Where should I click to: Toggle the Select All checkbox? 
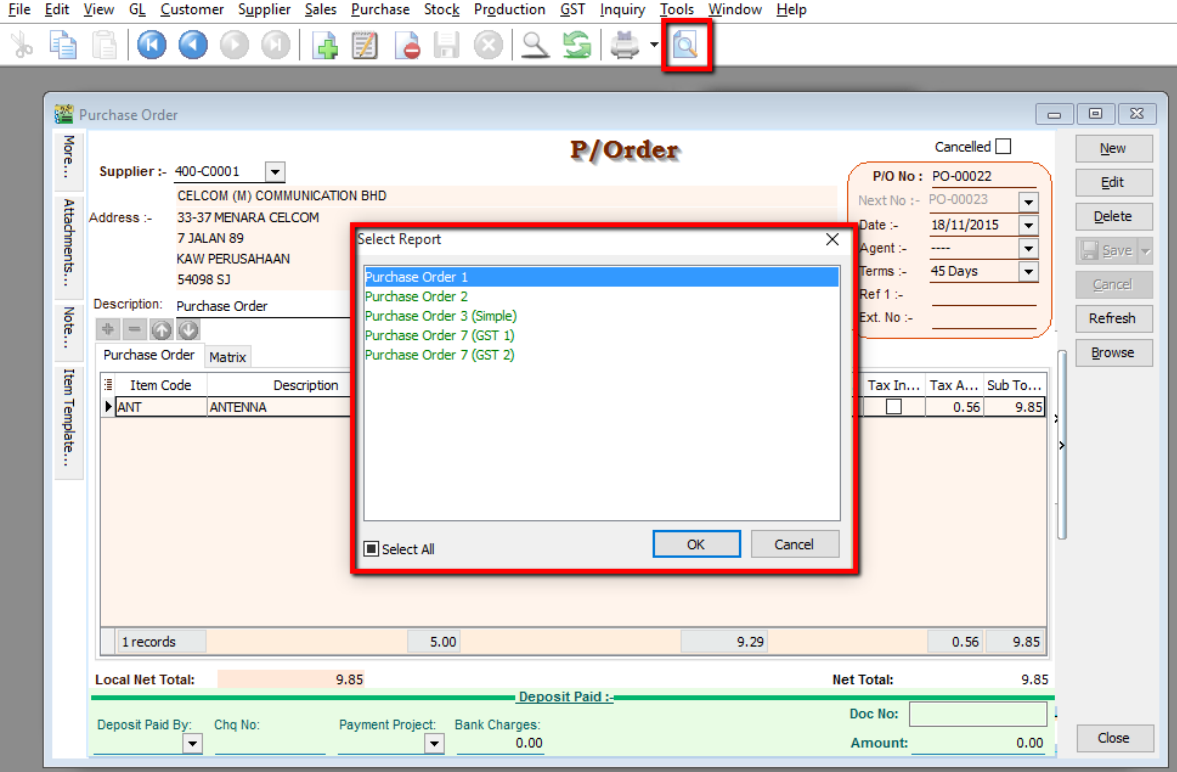coord(371,549)
